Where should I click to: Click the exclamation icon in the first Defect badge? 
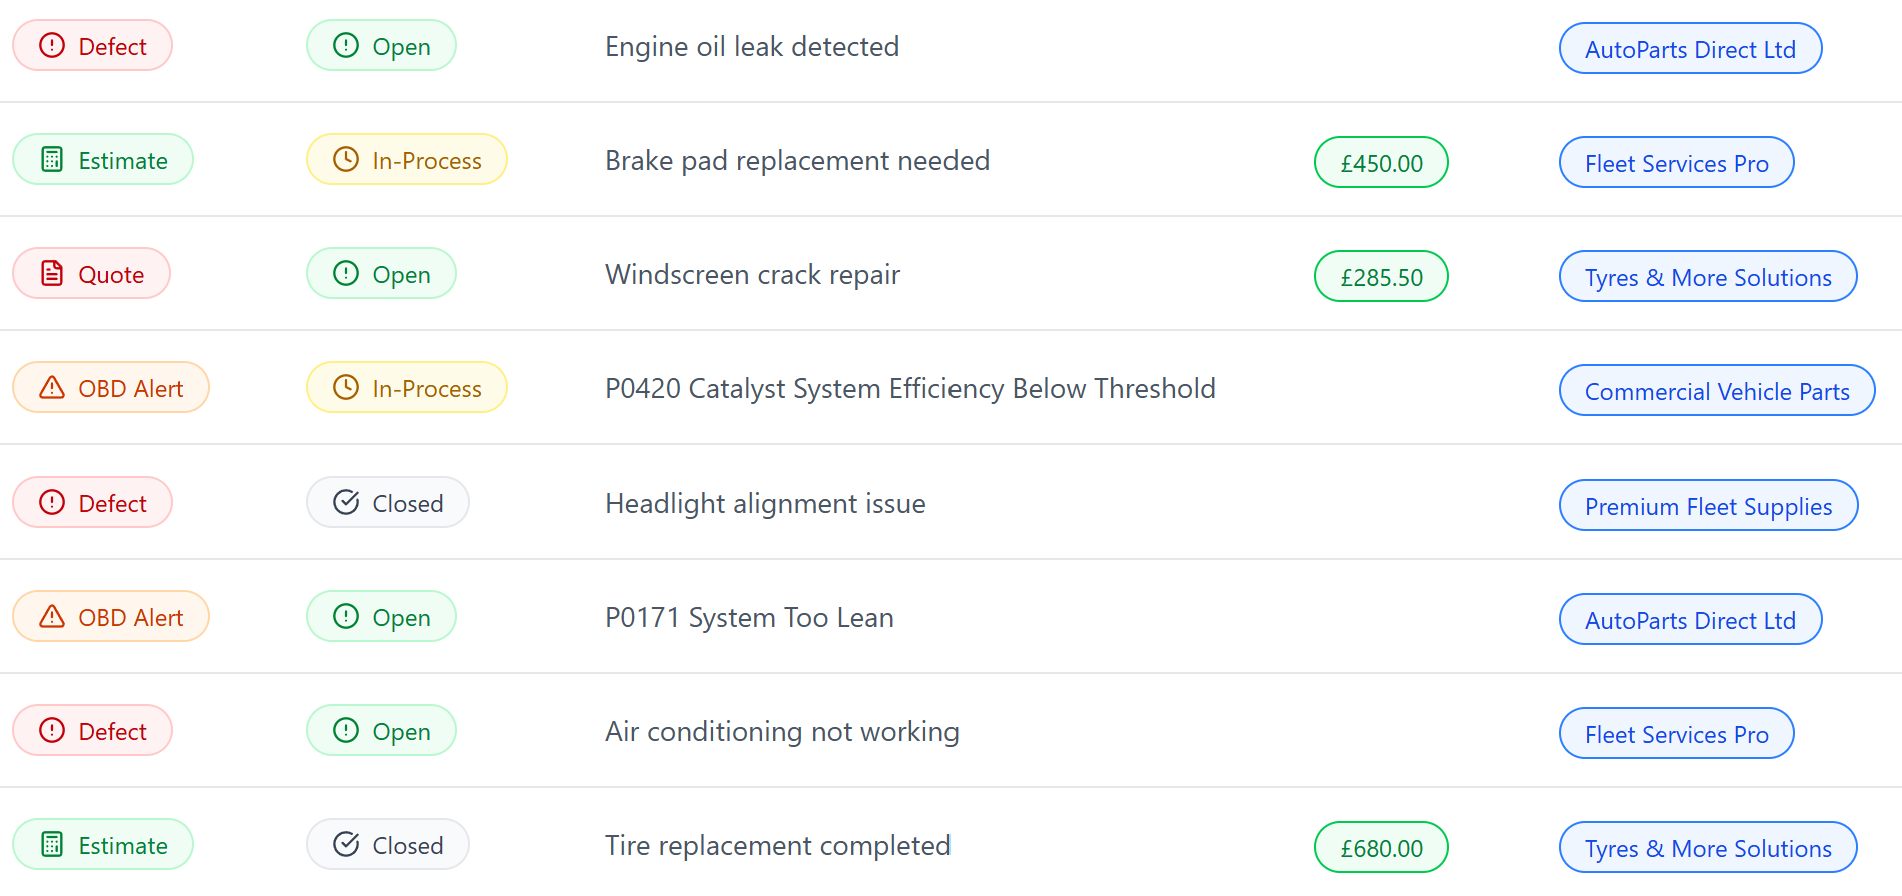coord(52,46)
